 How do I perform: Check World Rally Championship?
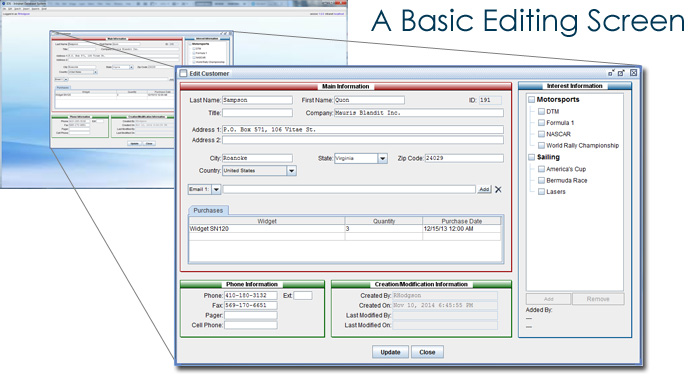point(541,145)
